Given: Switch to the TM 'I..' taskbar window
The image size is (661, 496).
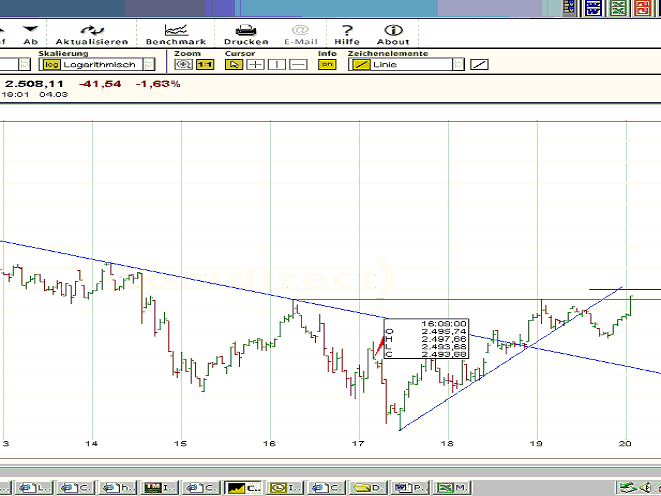Looking at the screenshot, I should tap(160, 488).
